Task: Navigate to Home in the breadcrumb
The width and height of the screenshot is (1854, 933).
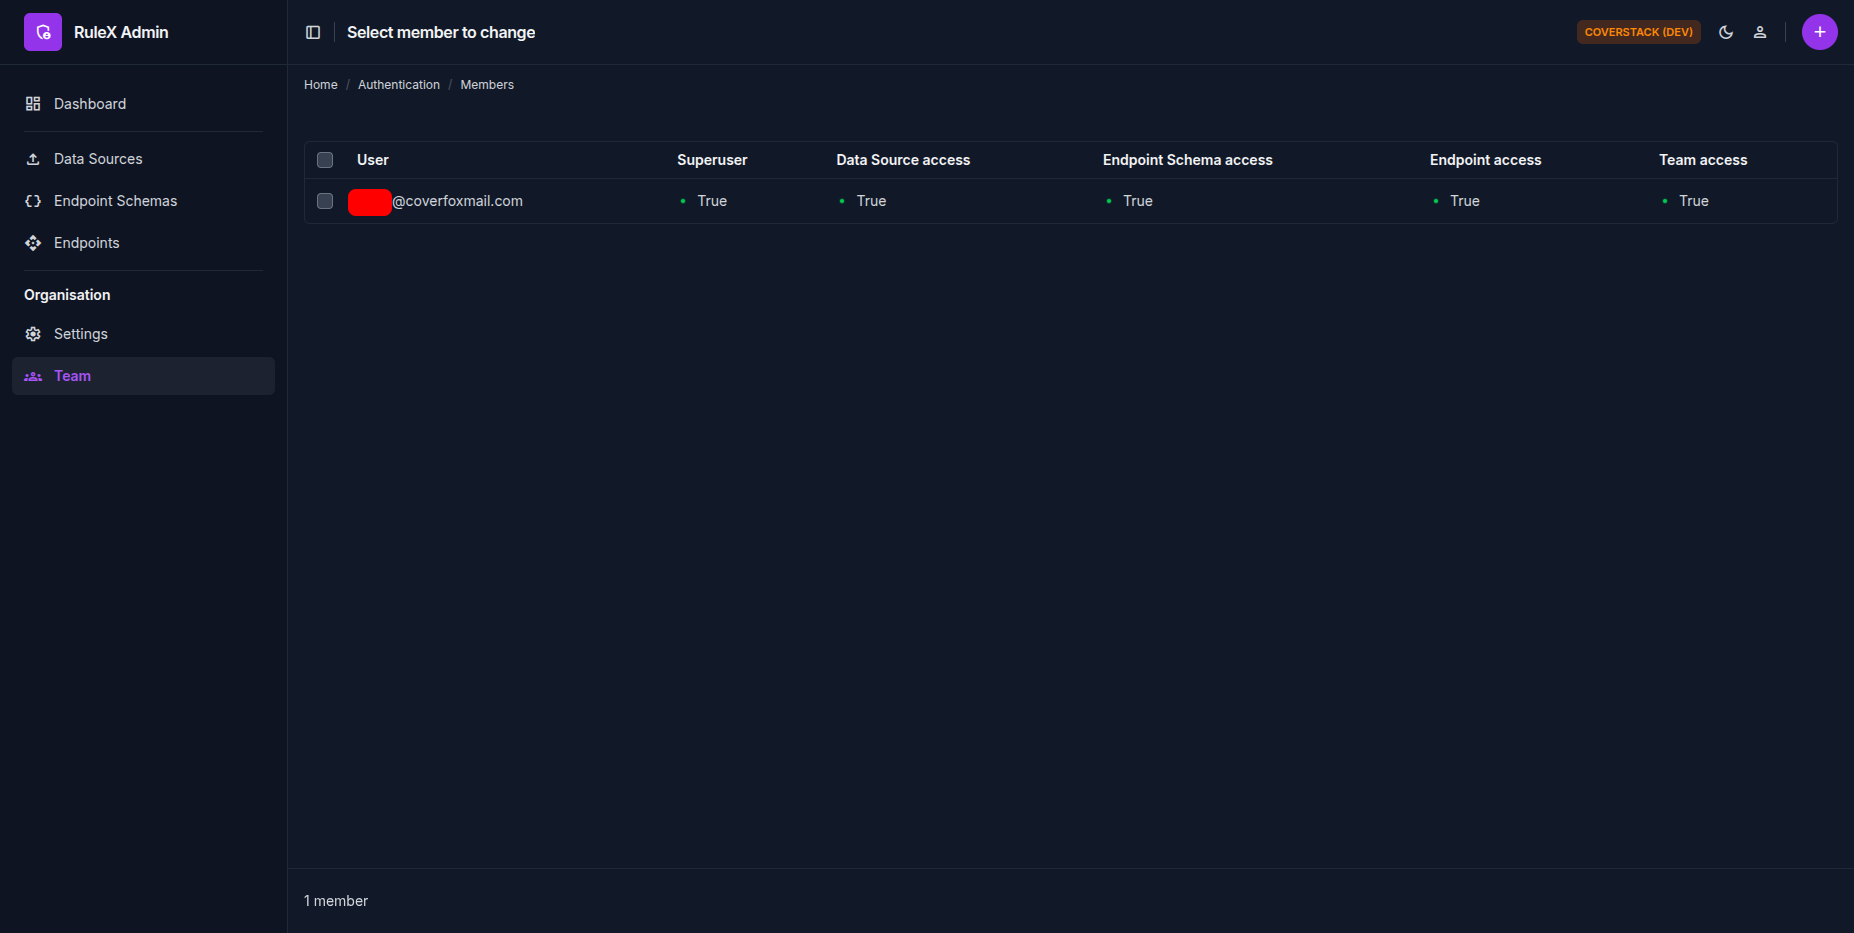Action: coord(321,85)
